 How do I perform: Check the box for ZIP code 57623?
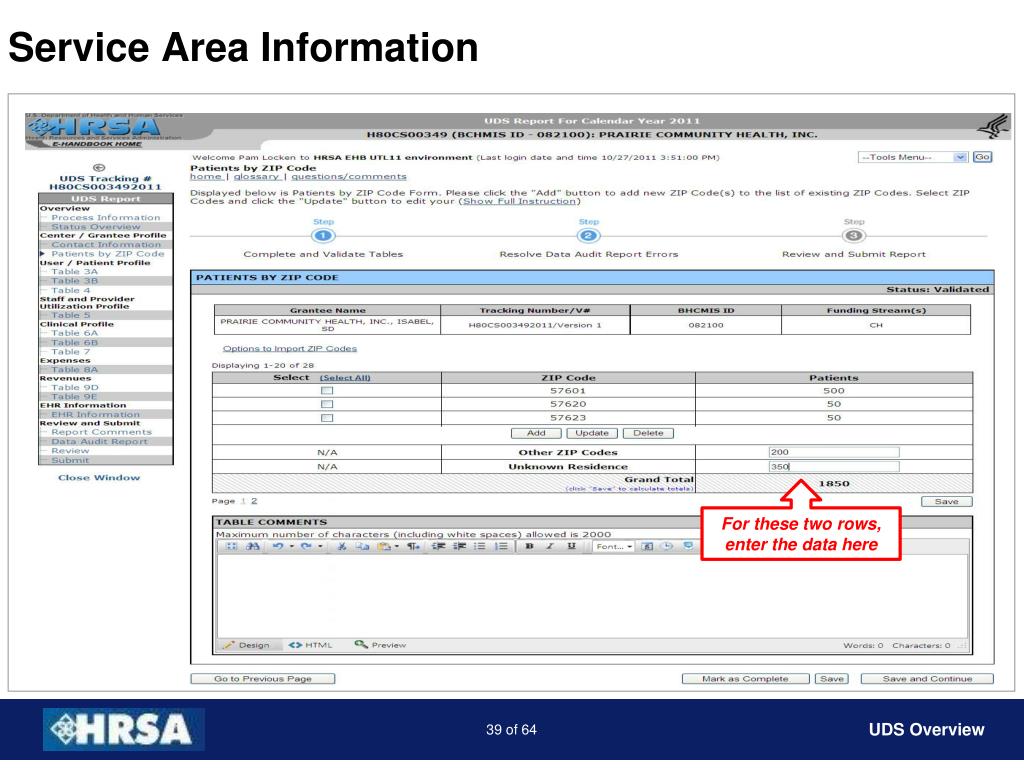point(327,418)
